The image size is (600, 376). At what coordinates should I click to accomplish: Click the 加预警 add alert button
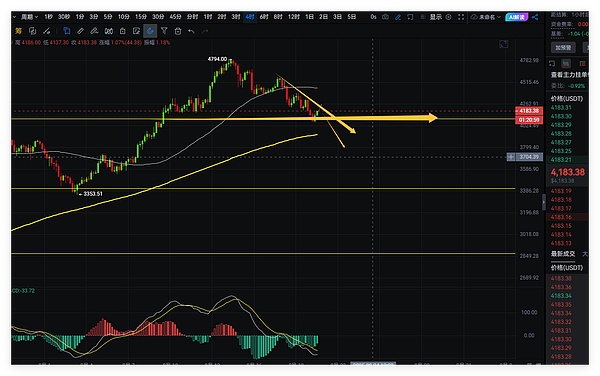pos(563,47)
